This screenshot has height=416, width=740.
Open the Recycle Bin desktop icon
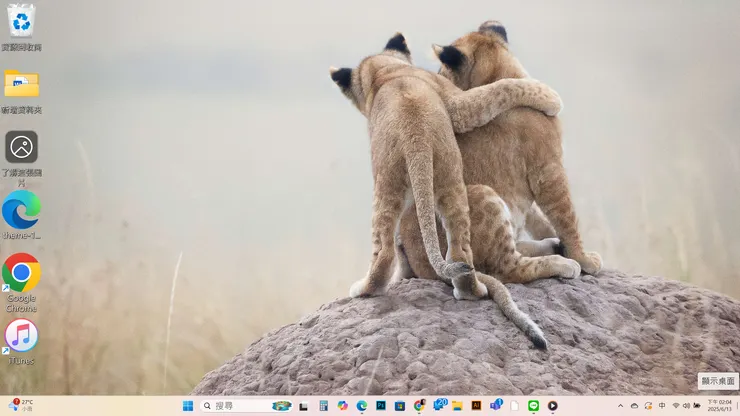point(21,27)
